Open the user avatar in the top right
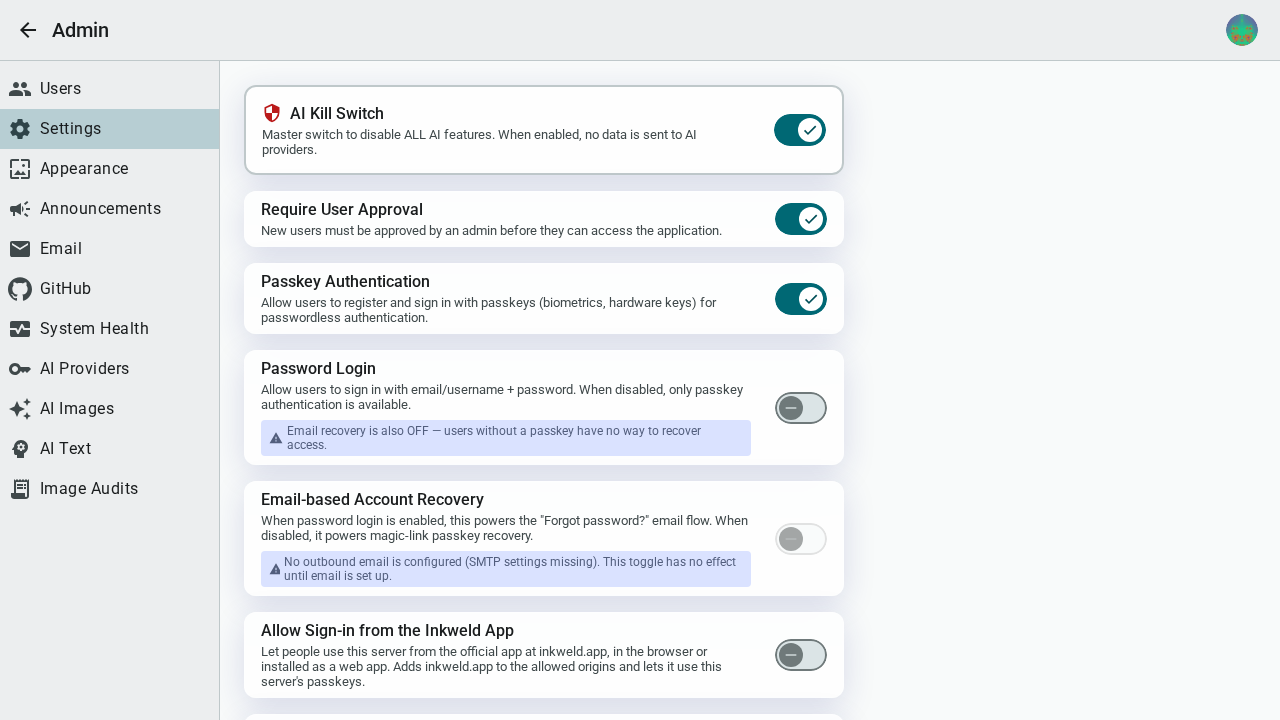The width and height of the screenshot is (1280, 720). (x=1242, y=30)
